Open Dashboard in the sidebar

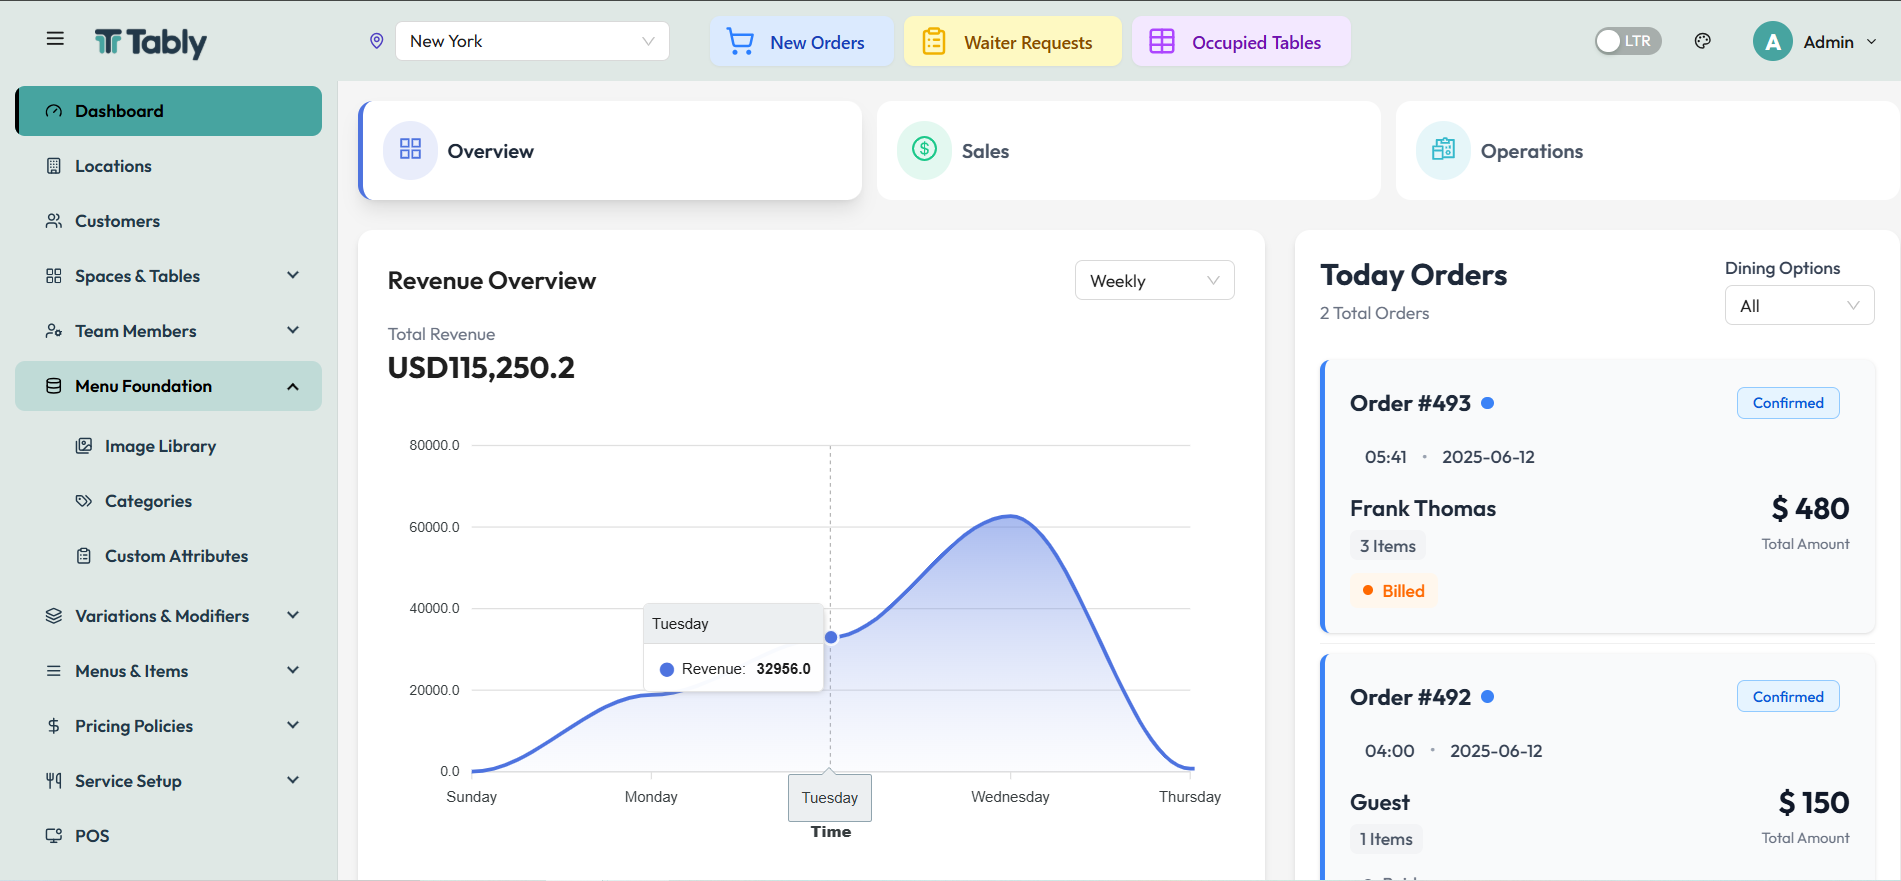point(168,111)
